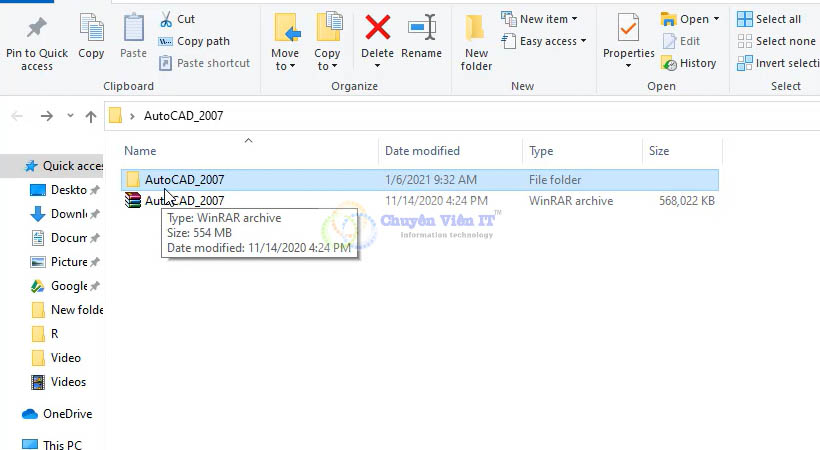Go forward with the Forward arrow

tap(47, 116)
